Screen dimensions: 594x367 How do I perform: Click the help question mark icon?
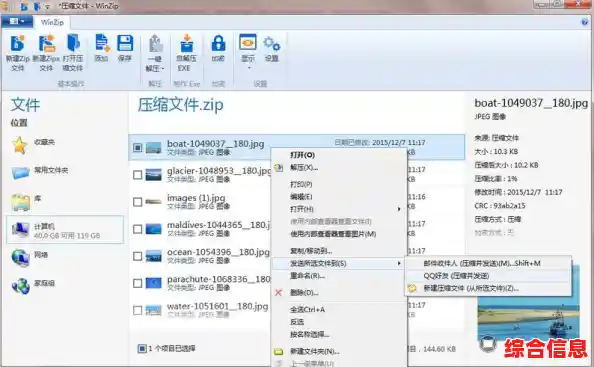(x=584, y=22)
